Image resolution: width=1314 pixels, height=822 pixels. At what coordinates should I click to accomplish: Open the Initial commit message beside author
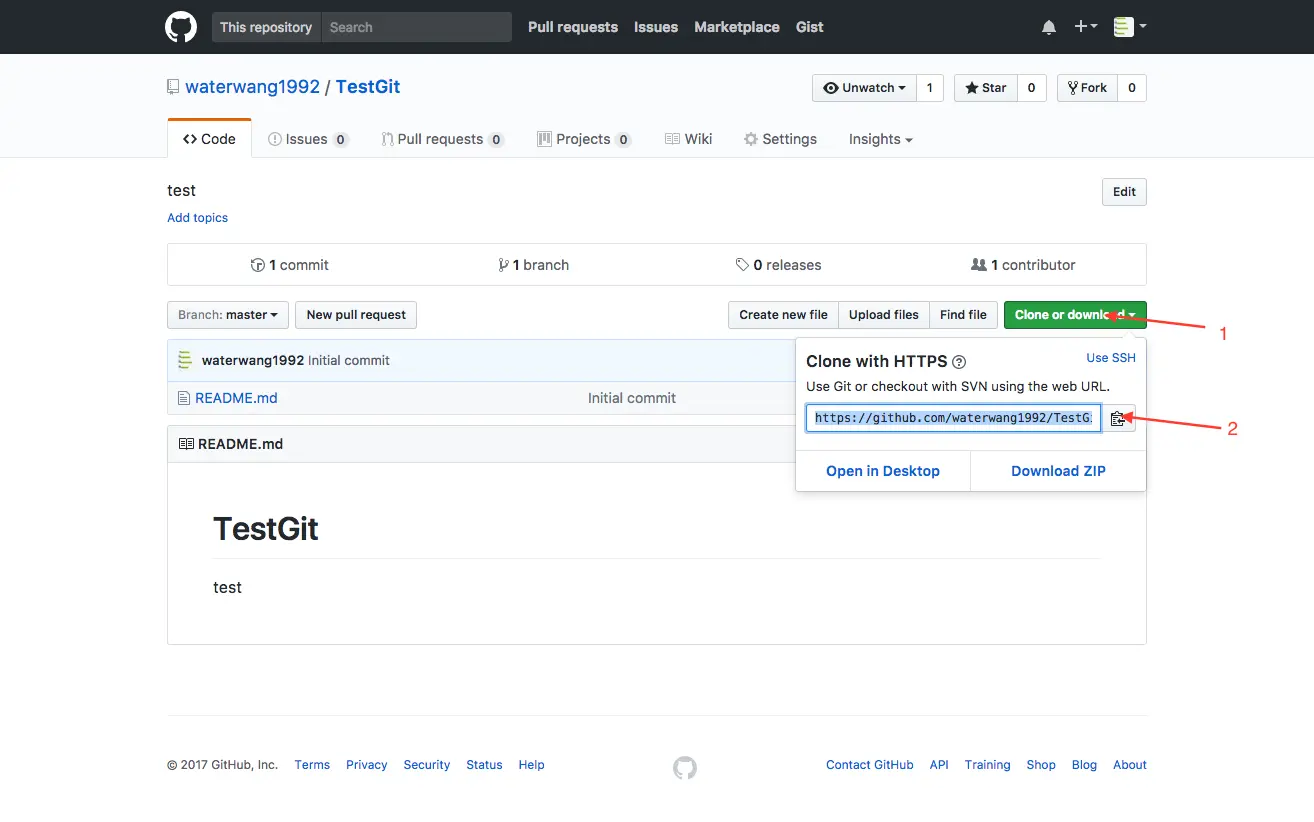point(349,360)
